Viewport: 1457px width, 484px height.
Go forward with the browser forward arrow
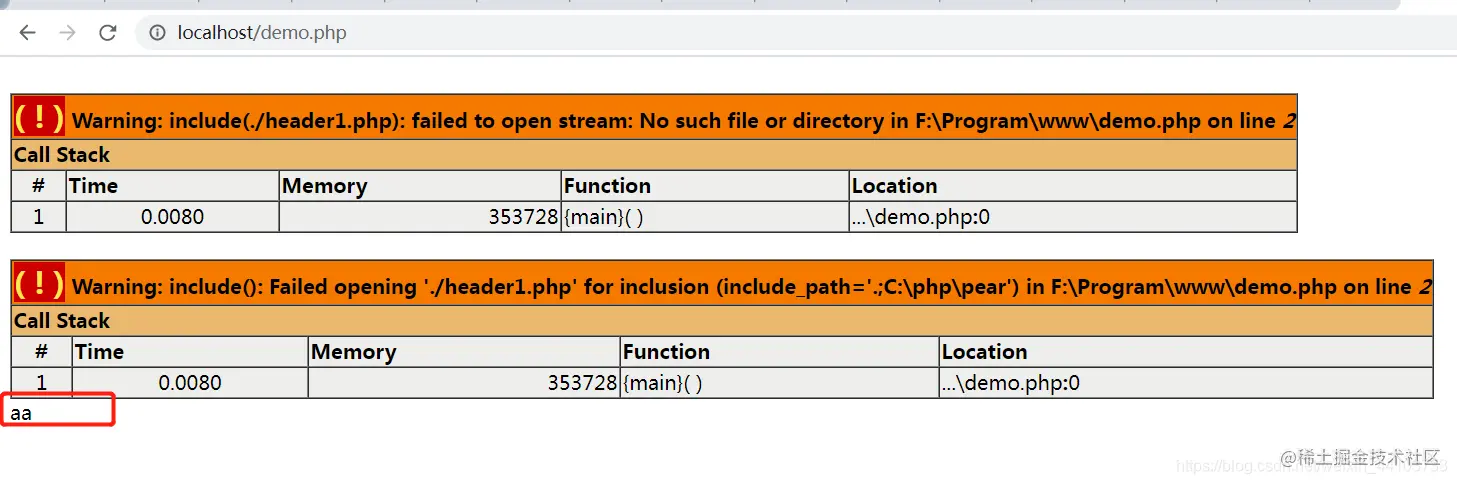point(67,33)
